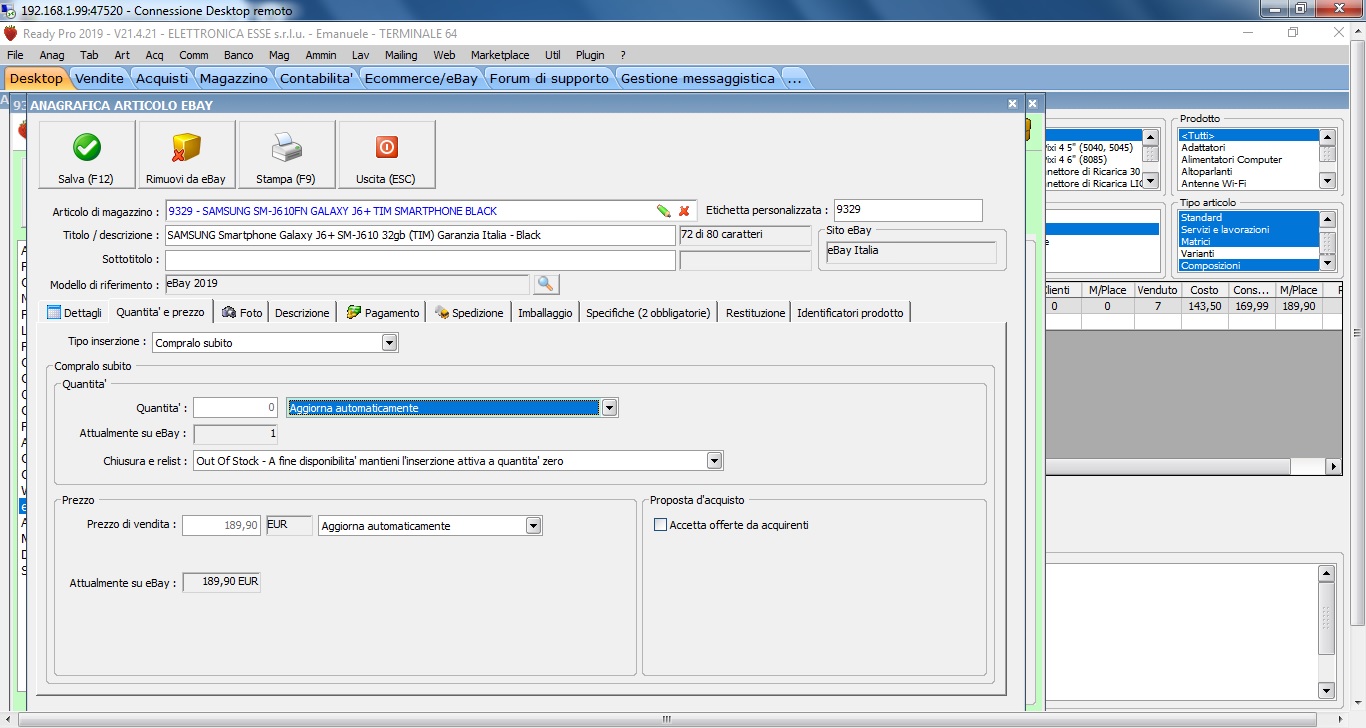Open the Dettagli tab in the dialog
This screenshot has height=728, width=1366.
(x=74, y=312)
